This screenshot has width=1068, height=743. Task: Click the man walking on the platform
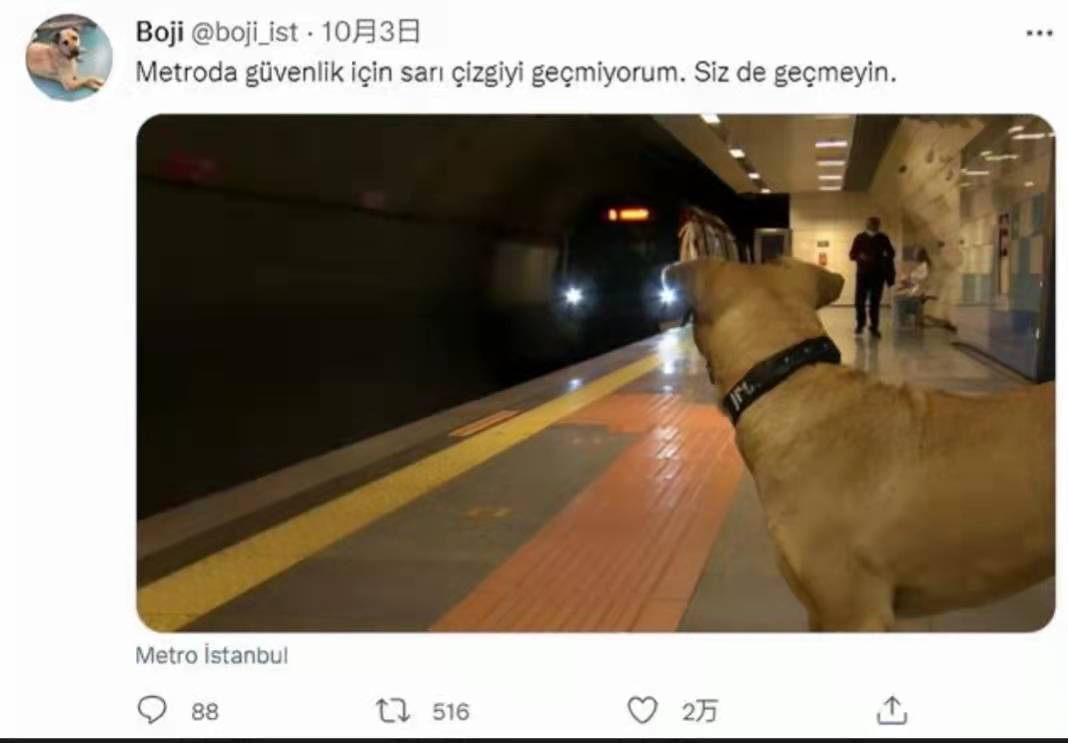click(x=870, y=276)
